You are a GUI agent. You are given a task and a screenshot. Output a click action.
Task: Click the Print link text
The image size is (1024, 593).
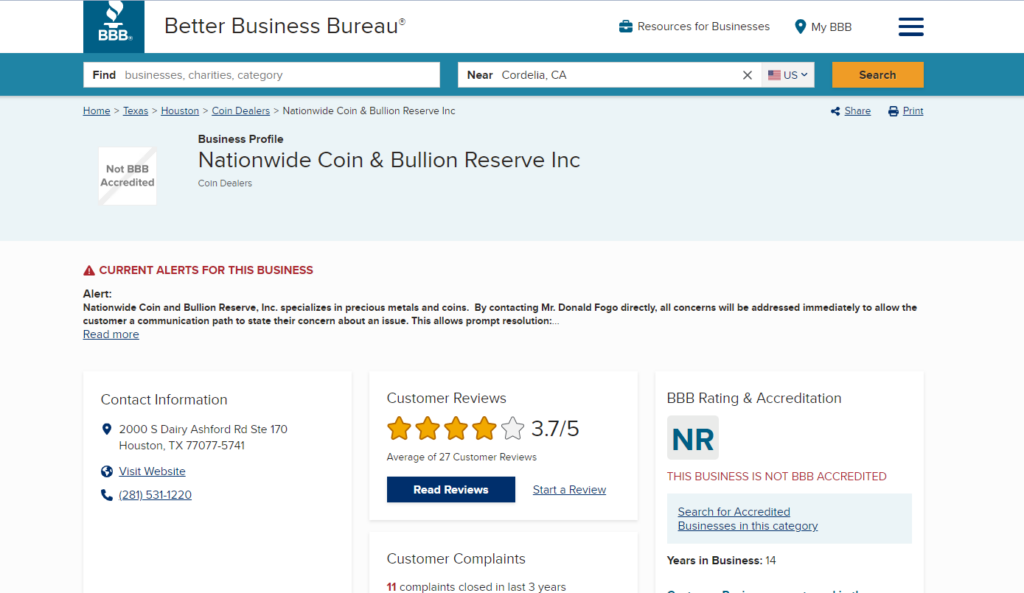[x=913, y=111]
